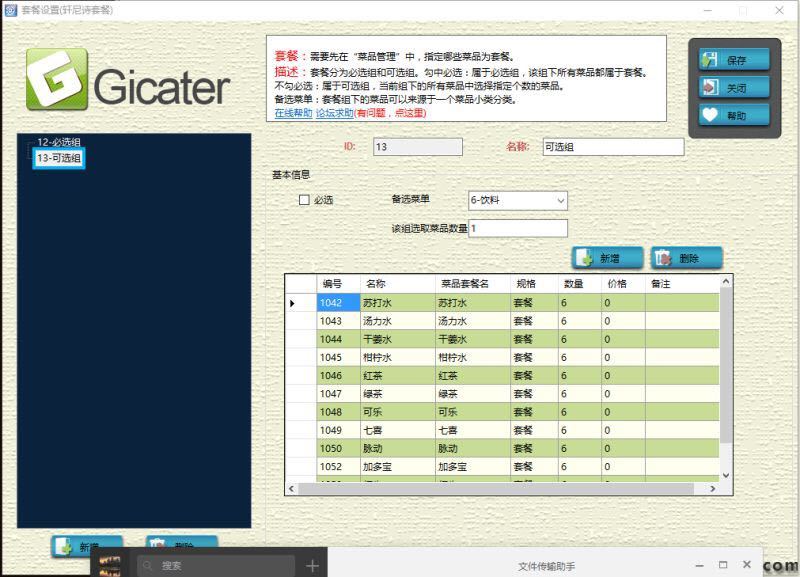The image size is (800, 577).
Task: Click the 编号 column header
Action: coord(332,284)
